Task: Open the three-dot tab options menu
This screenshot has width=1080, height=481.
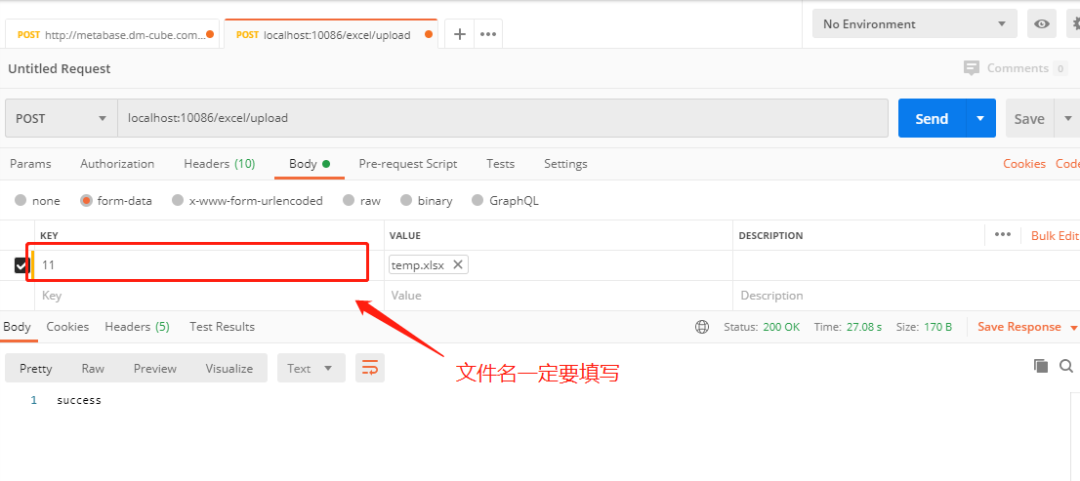Action: (488, 34)
